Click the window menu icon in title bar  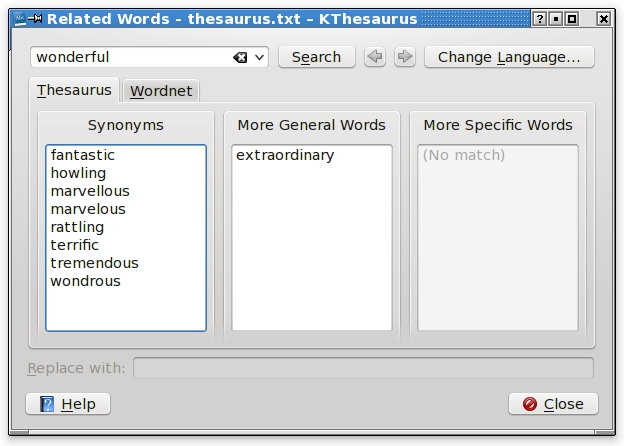tap(19, 18)
